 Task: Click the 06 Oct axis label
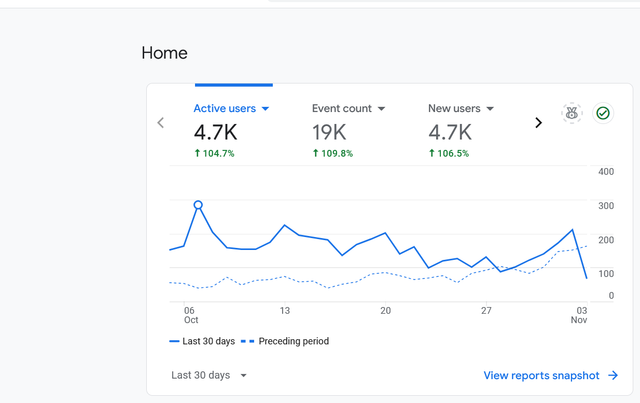point(191,315)
